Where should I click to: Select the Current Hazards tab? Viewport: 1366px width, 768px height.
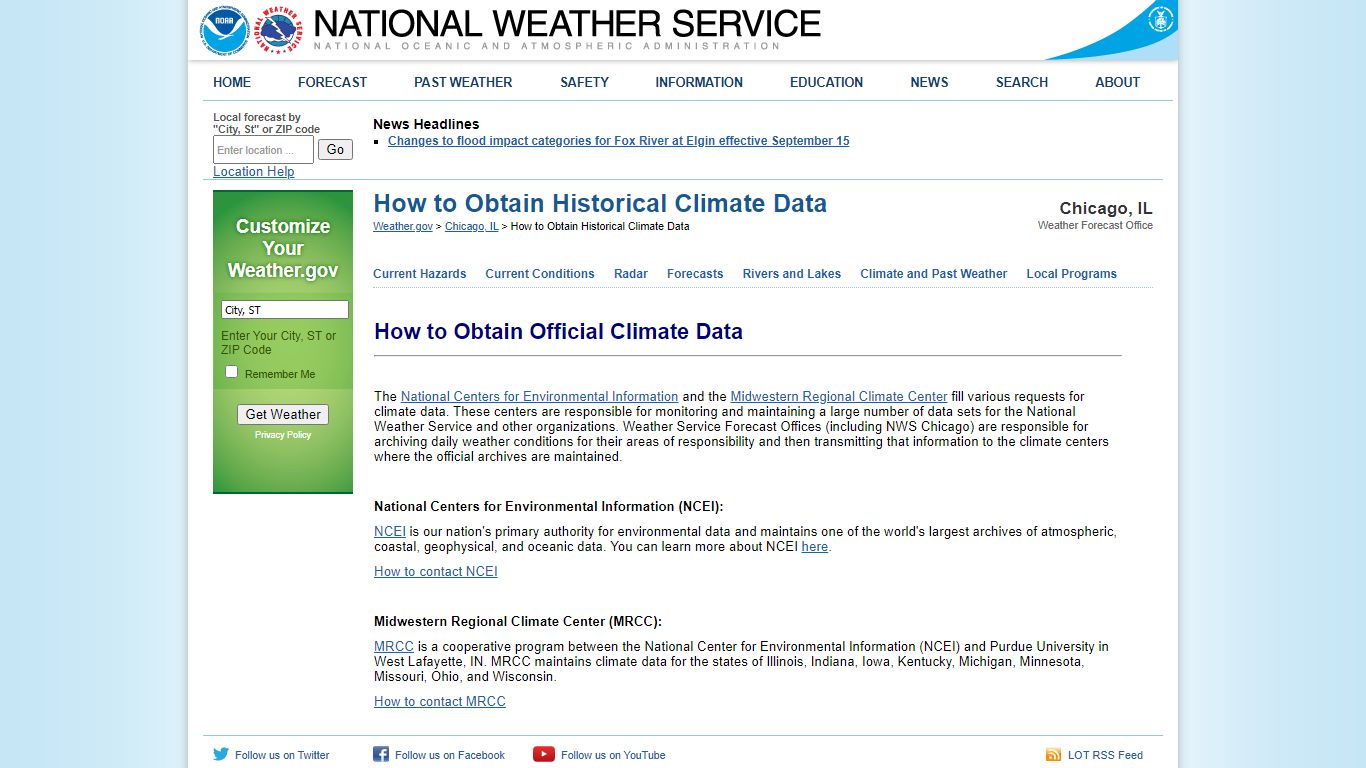pyautogui.click(x=420, y=274)
